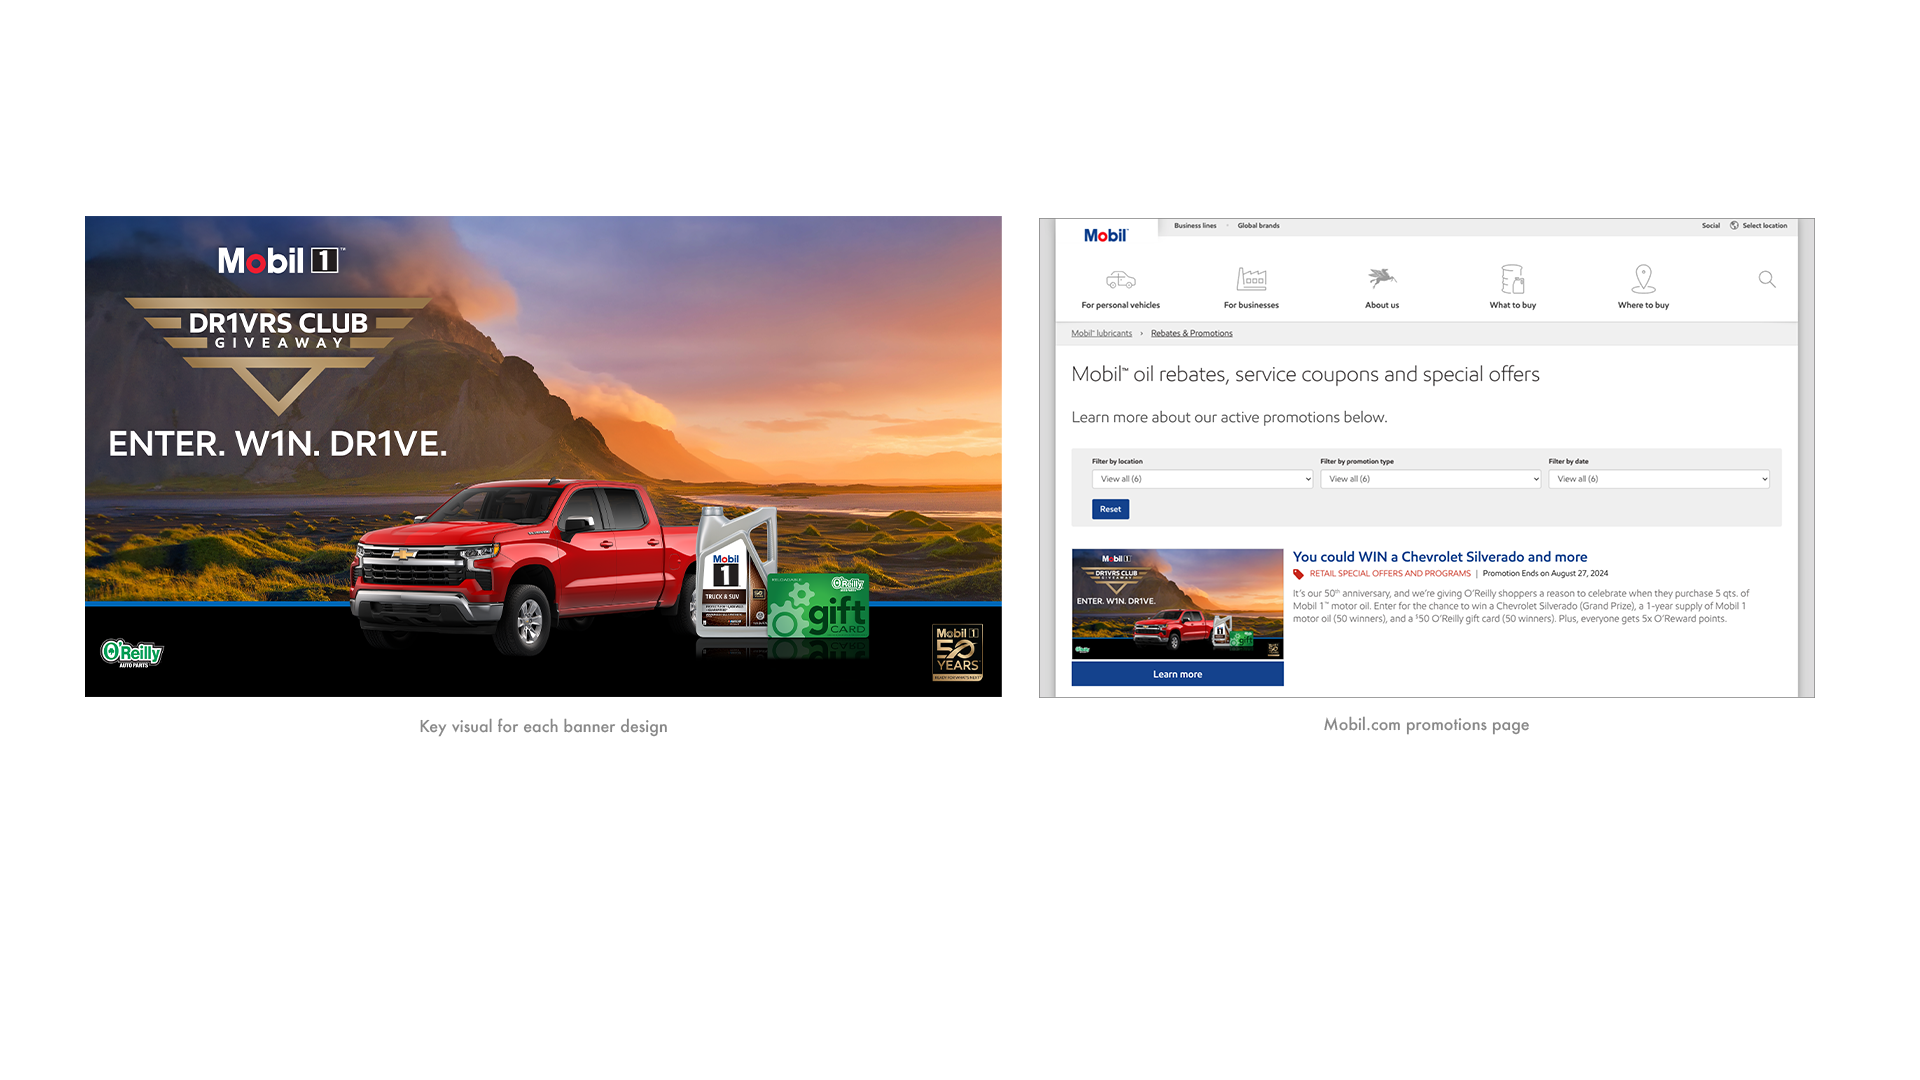Open the Filter by date dropdown
1920x1080 pixels.
[1658, 479]
